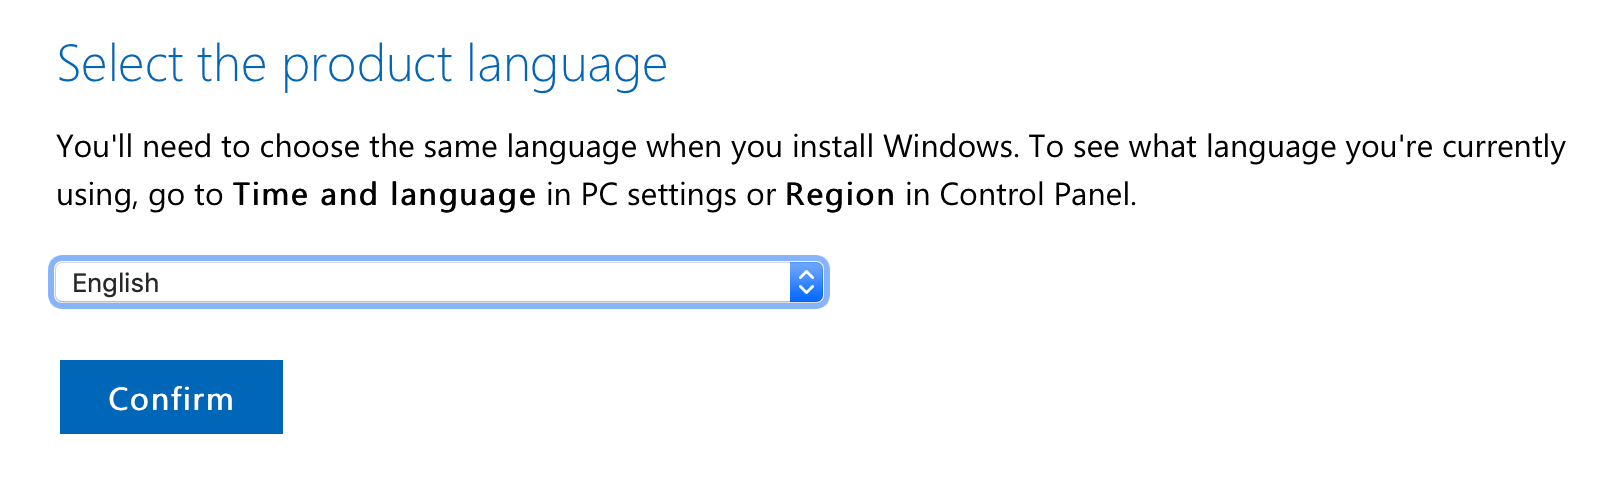Click the "Select the product language" heading
This screenshot has height=477, width=1621.
coord(361,65)
